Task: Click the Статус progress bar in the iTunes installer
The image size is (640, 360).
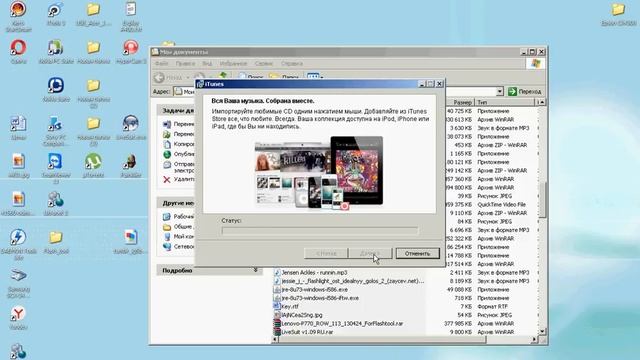Action: (320, 231)
